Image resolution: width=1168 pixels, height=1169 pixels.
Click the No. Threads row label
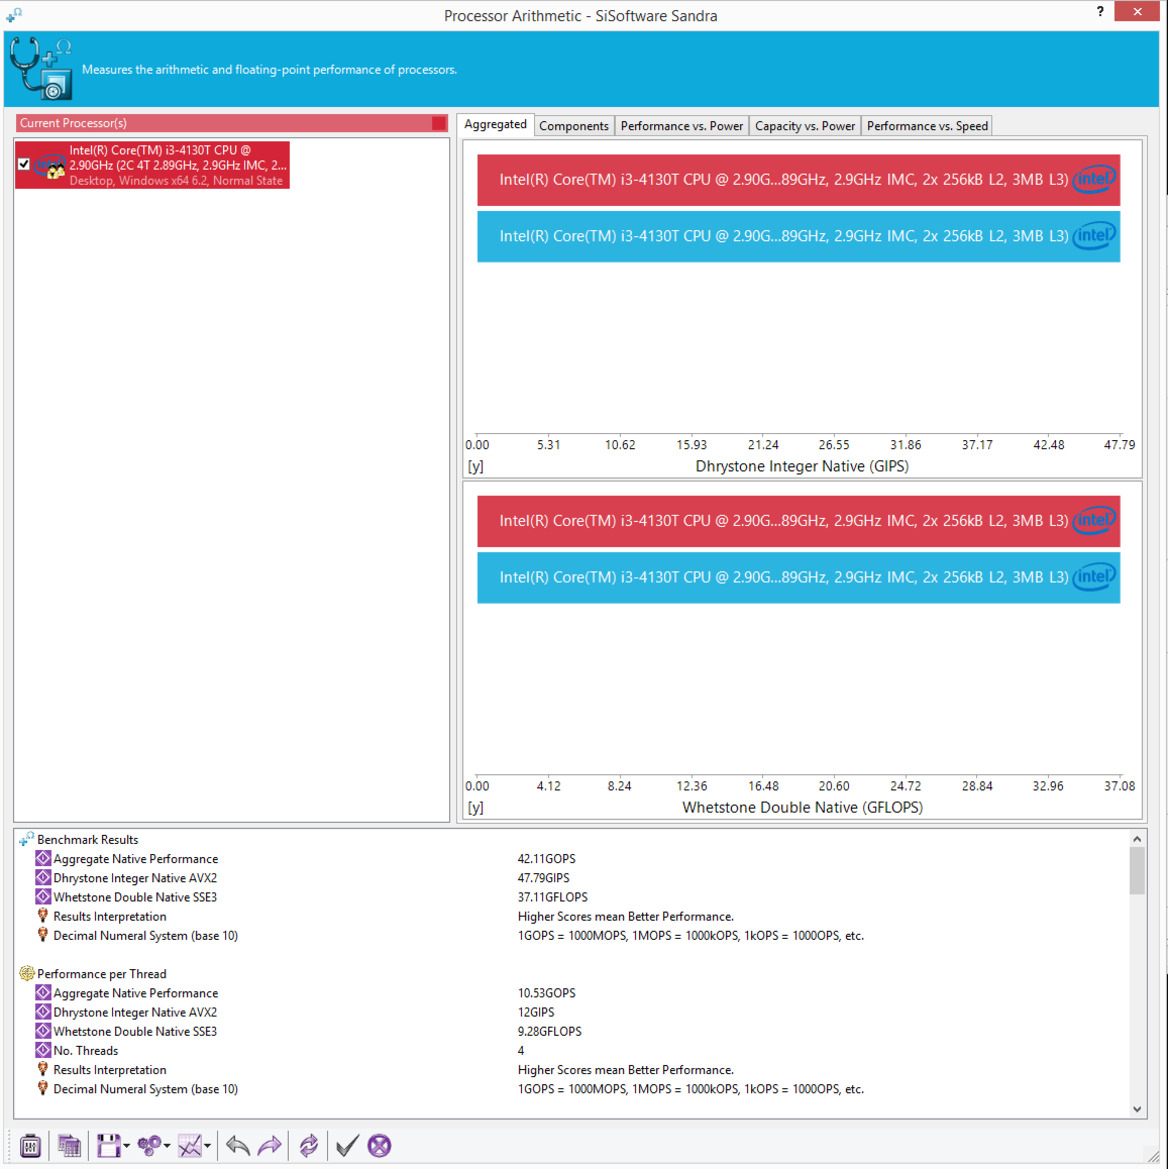tap(86, 1050)
